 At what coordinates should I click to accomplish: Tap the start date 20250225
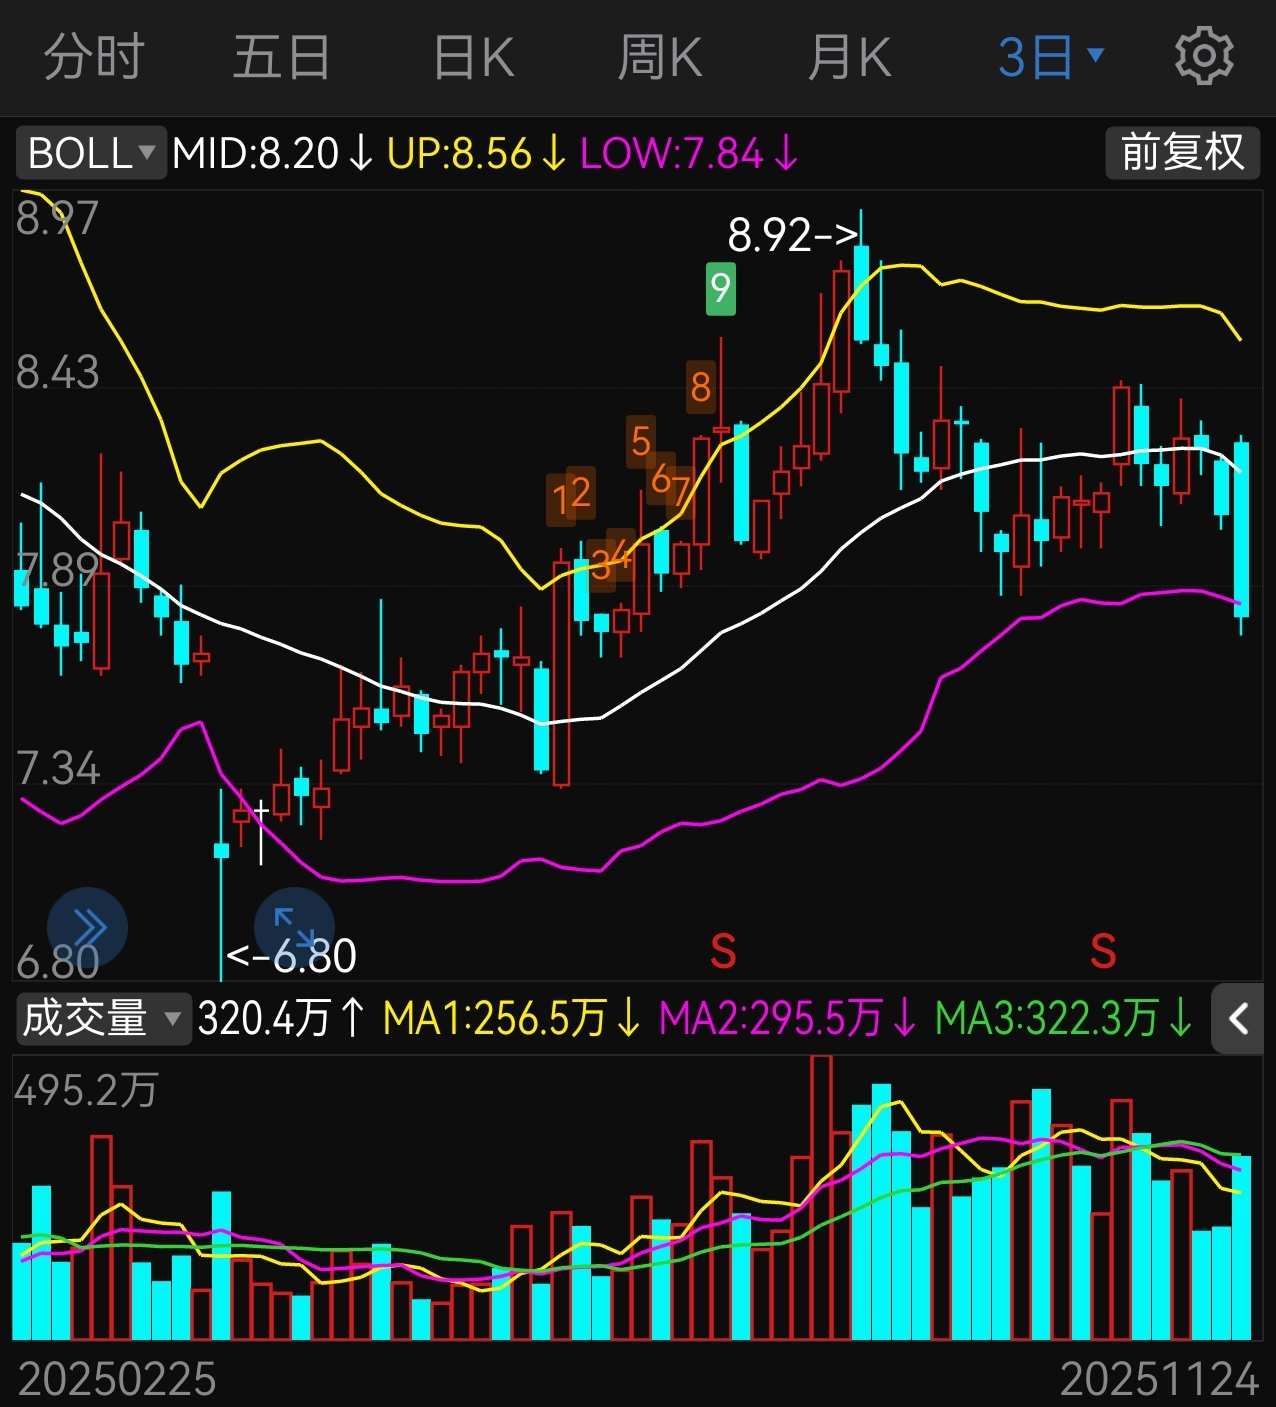[x=117, y=1380]
